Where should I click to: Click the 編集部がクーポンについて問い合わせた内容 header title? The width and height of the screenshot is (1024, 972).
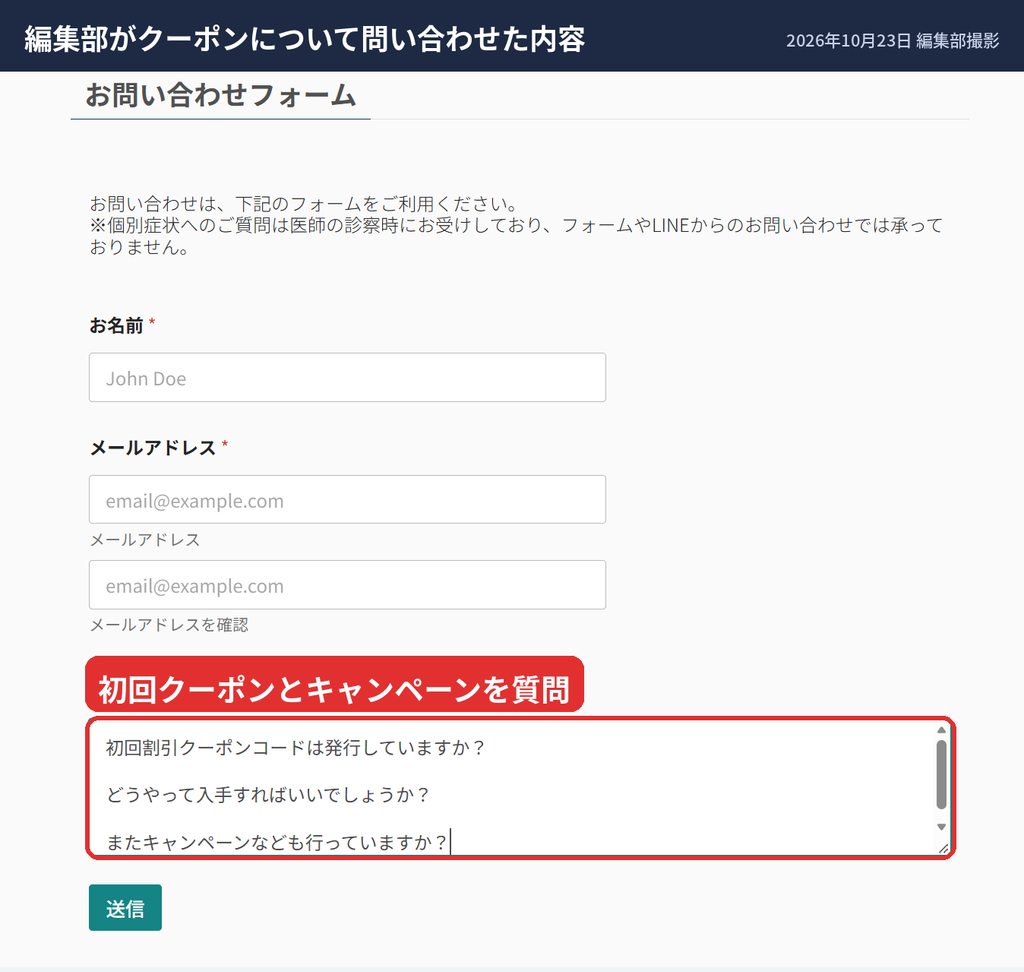point(305,39)
